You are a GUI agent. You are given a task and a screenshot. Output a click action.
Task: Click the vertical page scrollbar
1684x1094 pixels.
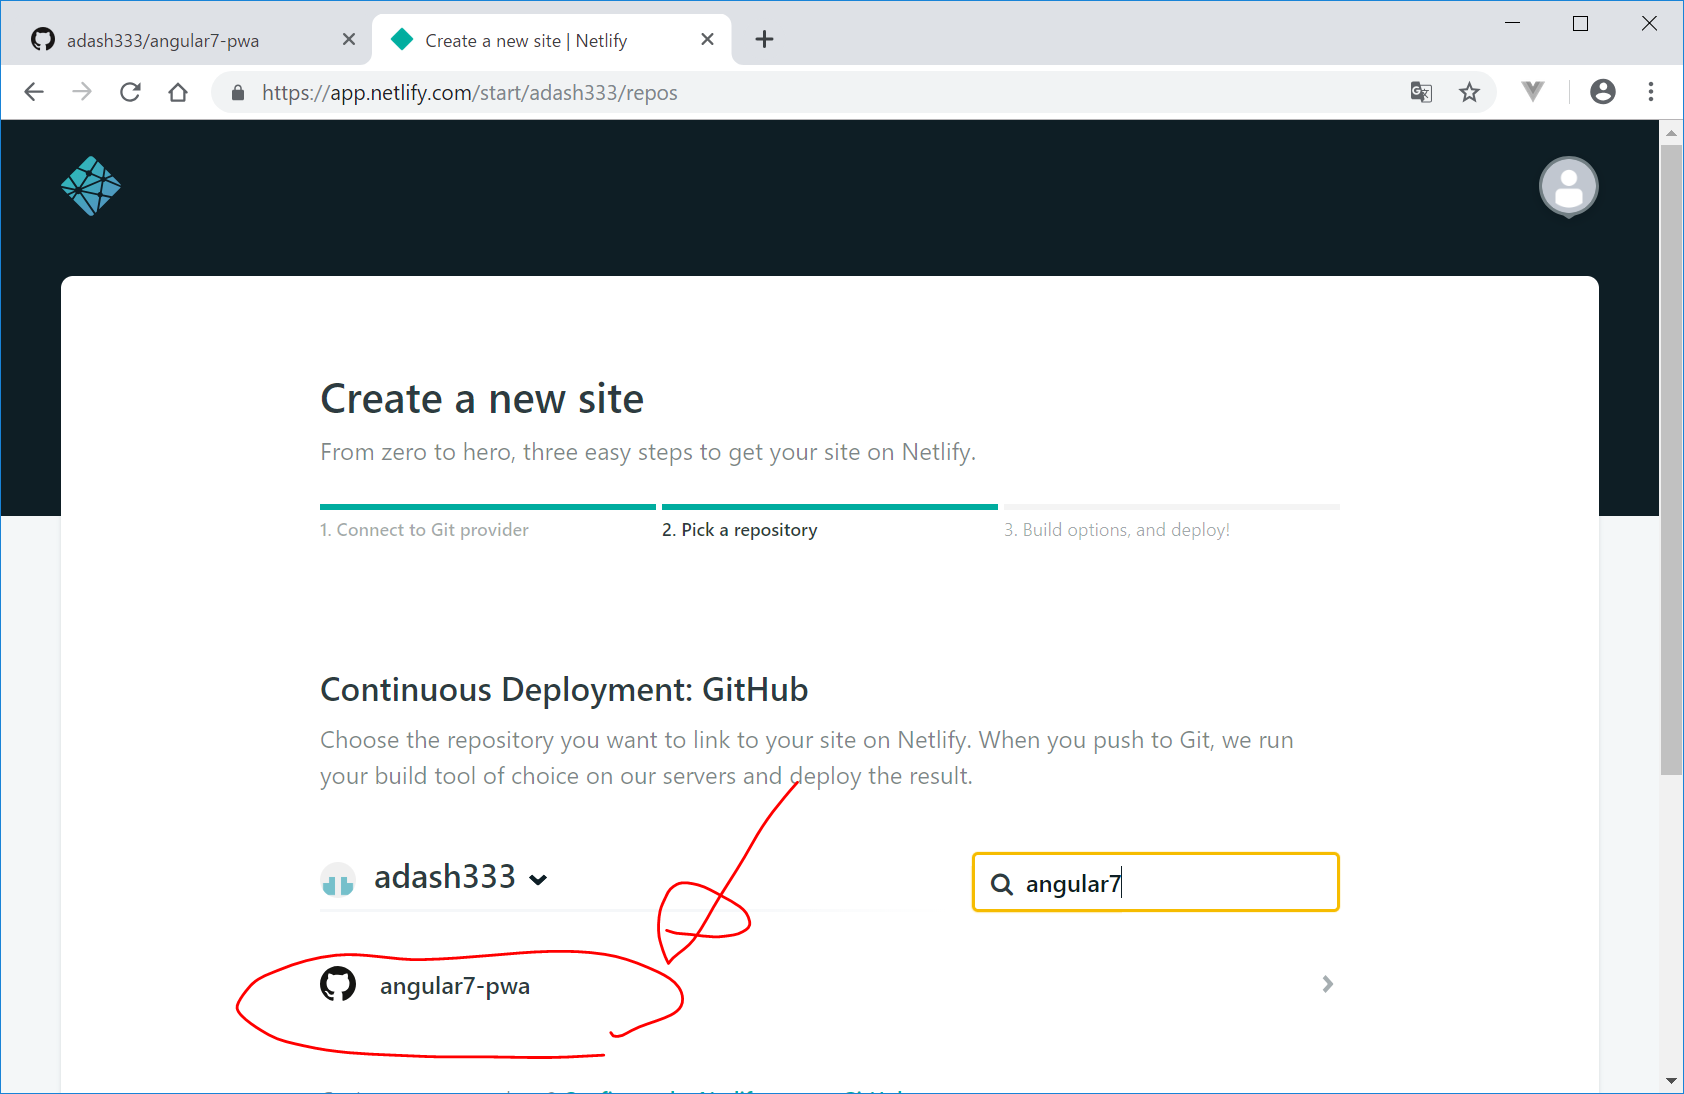tap(1671, 460)
